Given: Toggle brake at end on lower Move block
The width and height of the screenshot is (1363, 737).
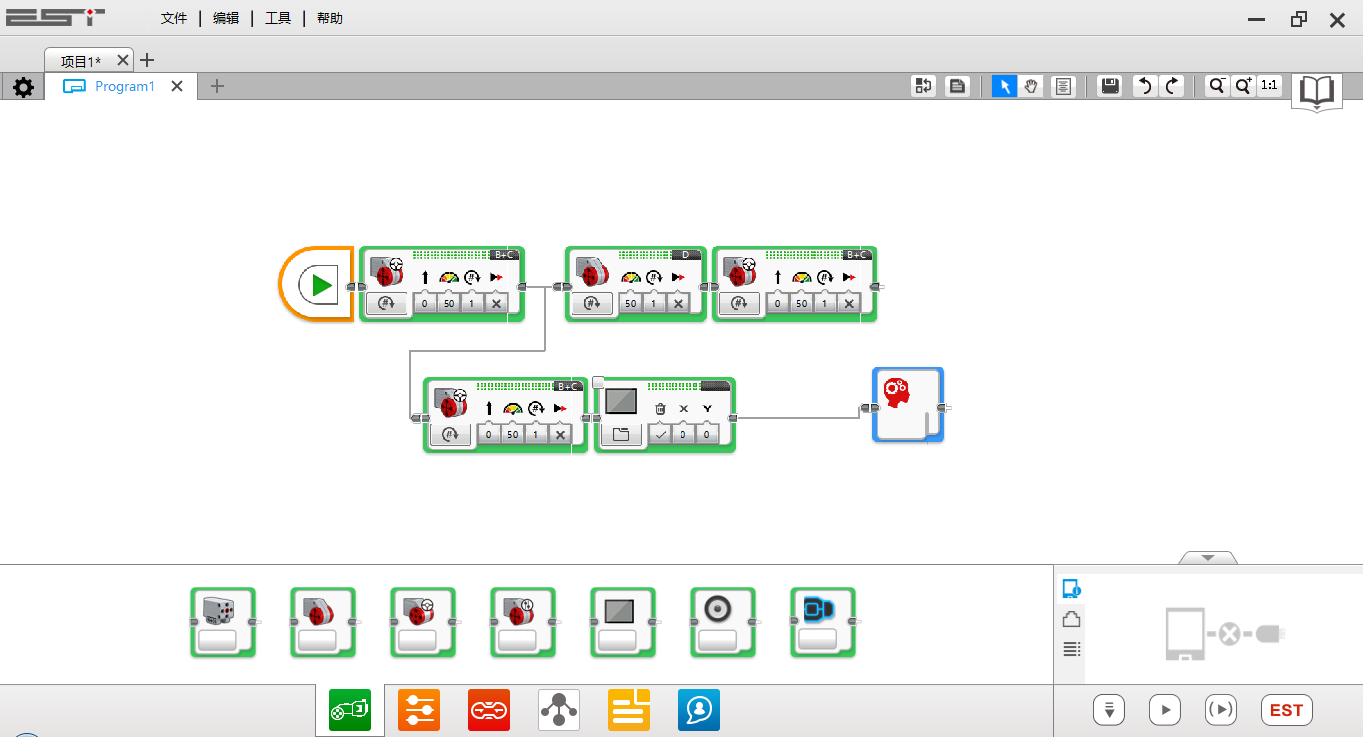Looking at the screenshot, I should click(560, 434).
